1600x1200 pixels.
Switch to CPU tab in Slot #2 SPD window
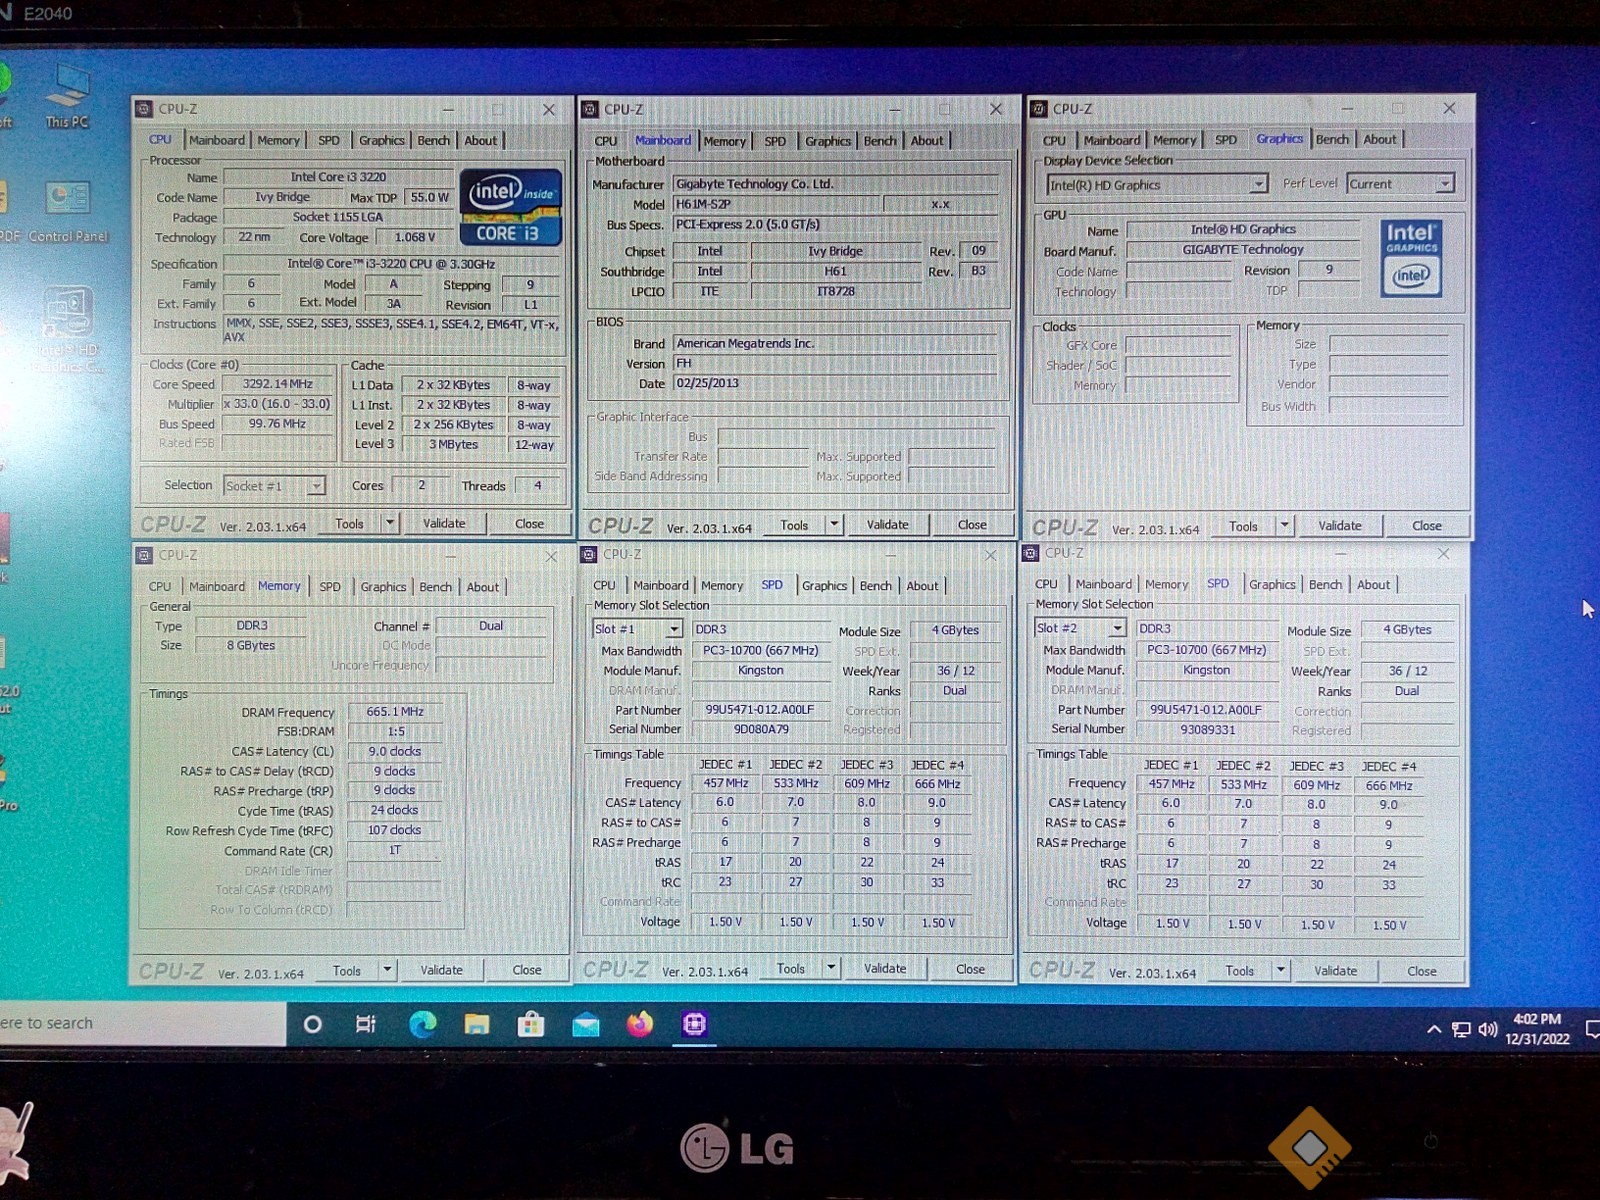coord(1046,584)
